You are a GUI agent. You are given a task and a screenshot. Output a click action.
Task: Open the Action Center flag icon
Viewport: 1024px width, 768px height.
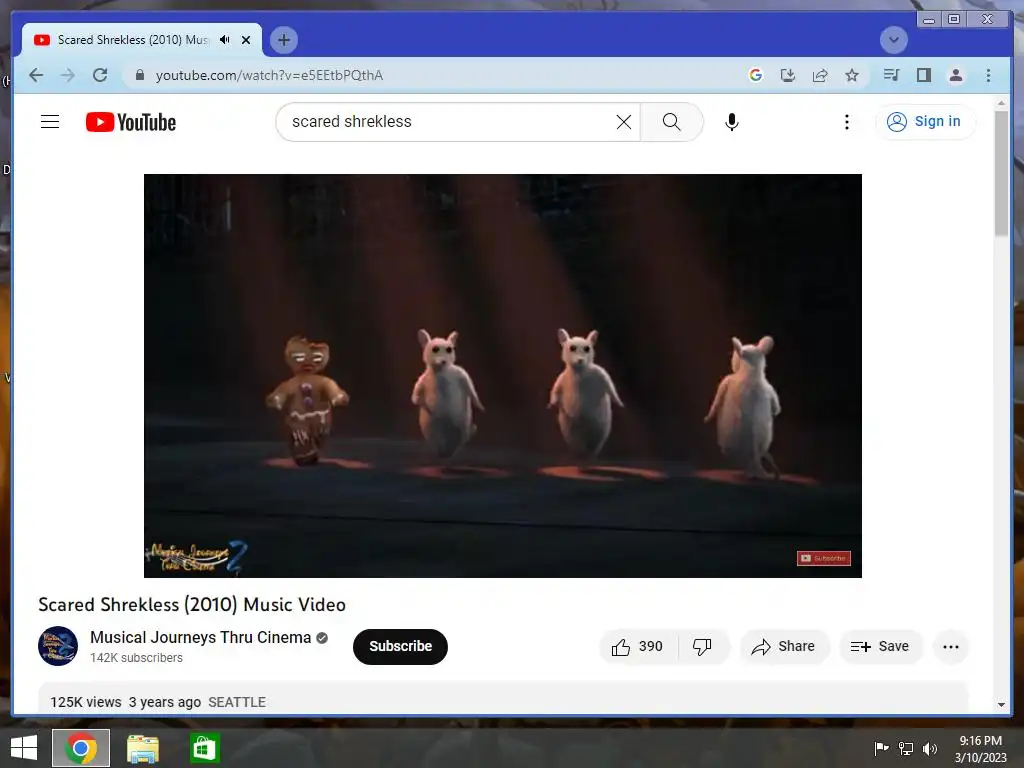click(x=881, y=748)
